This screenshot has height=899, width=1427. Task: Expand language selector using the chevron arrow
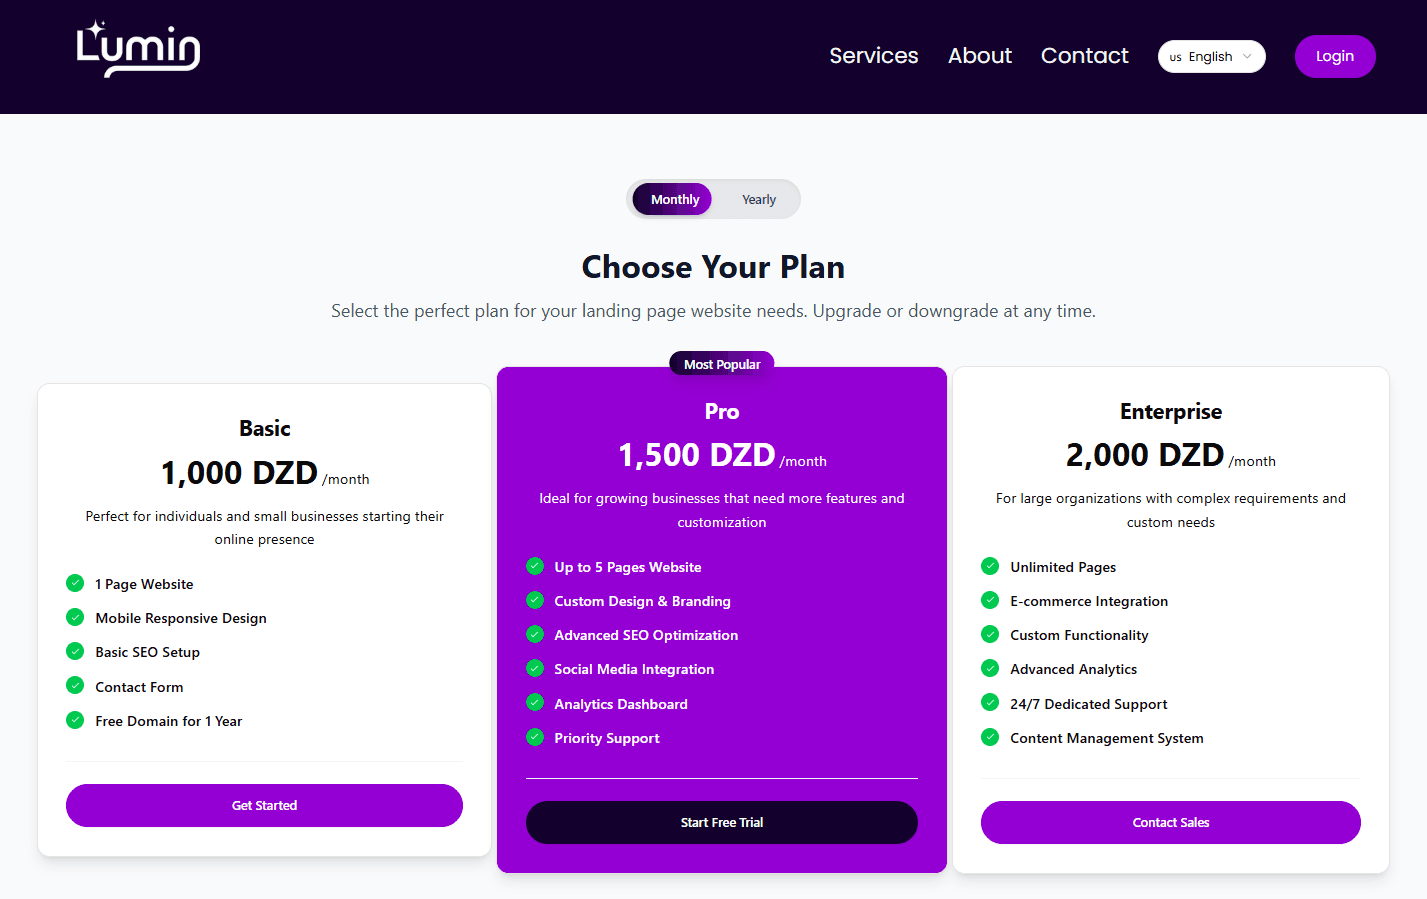[1247, 57]
